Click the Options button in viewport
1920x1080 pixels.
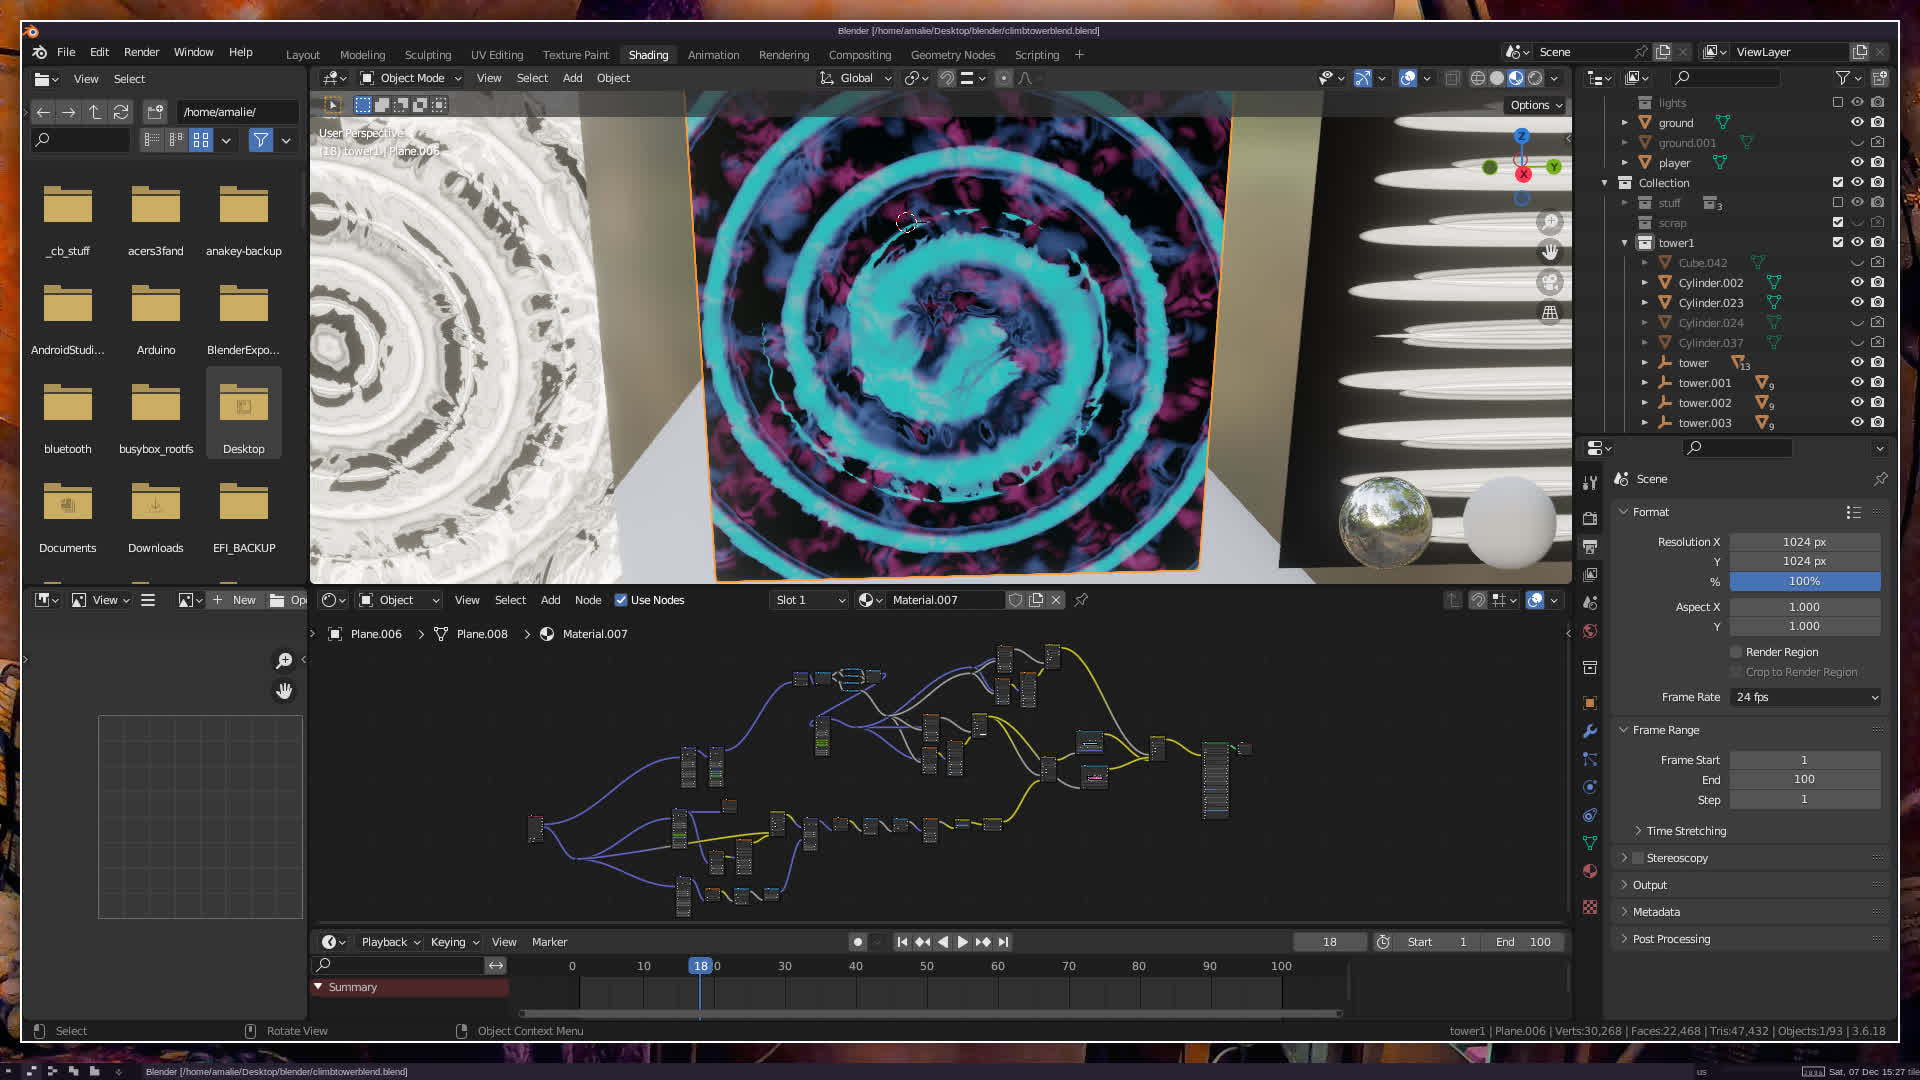pos(1536,105)
